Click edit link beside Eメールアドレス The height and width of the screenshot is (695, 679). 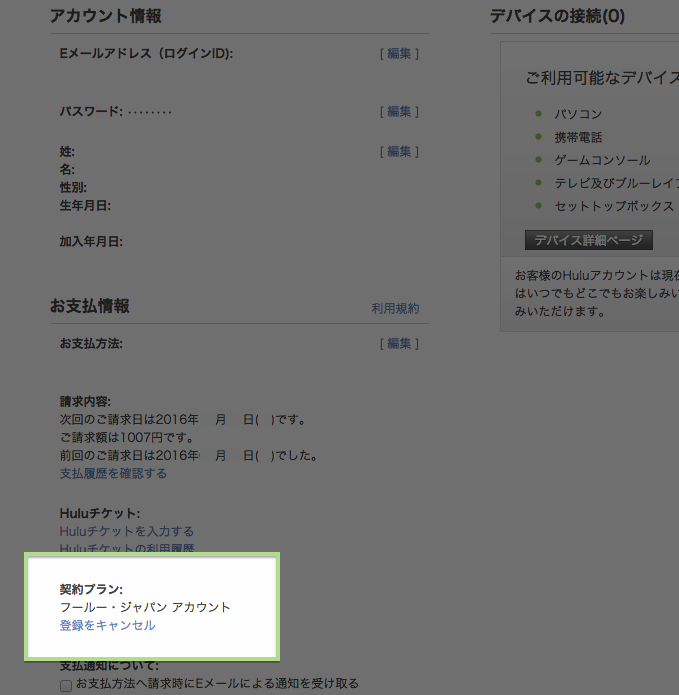pos(399,53)
